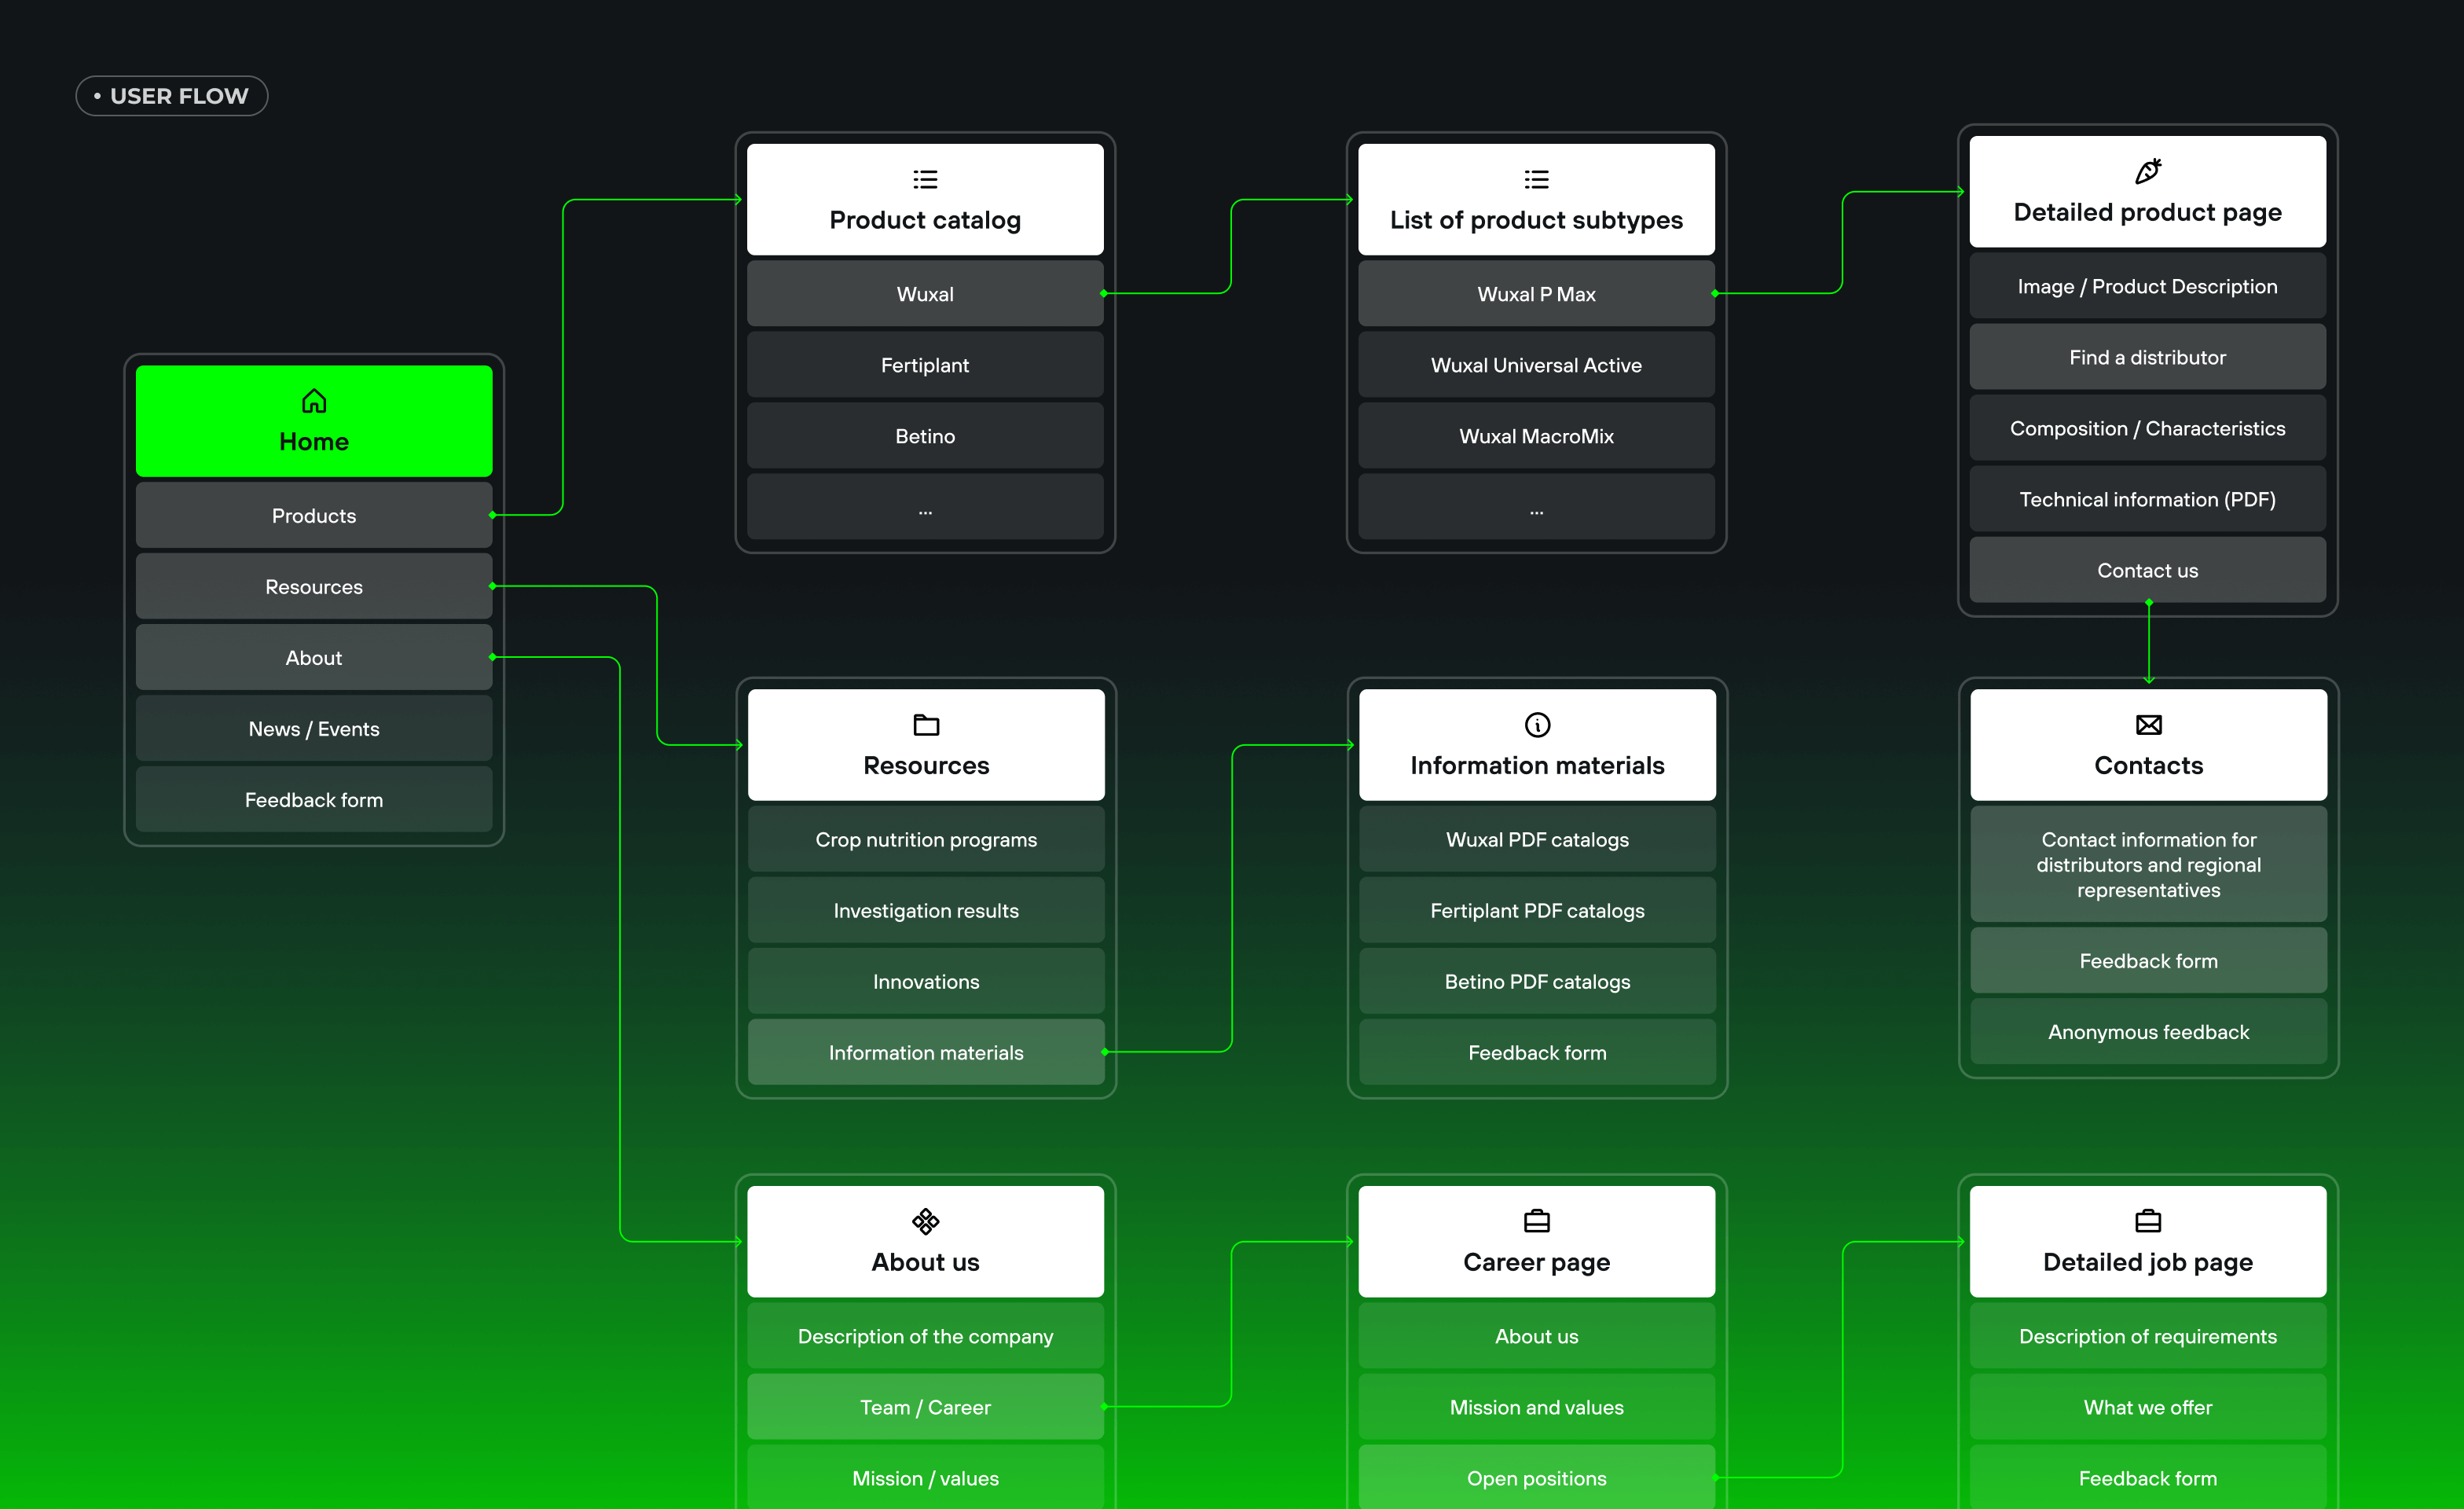Image resolution: width=2464 pixels, height=1509 pixels.
Task: Click the ellipsis row in Product catalog
Action: click(925, 506)
